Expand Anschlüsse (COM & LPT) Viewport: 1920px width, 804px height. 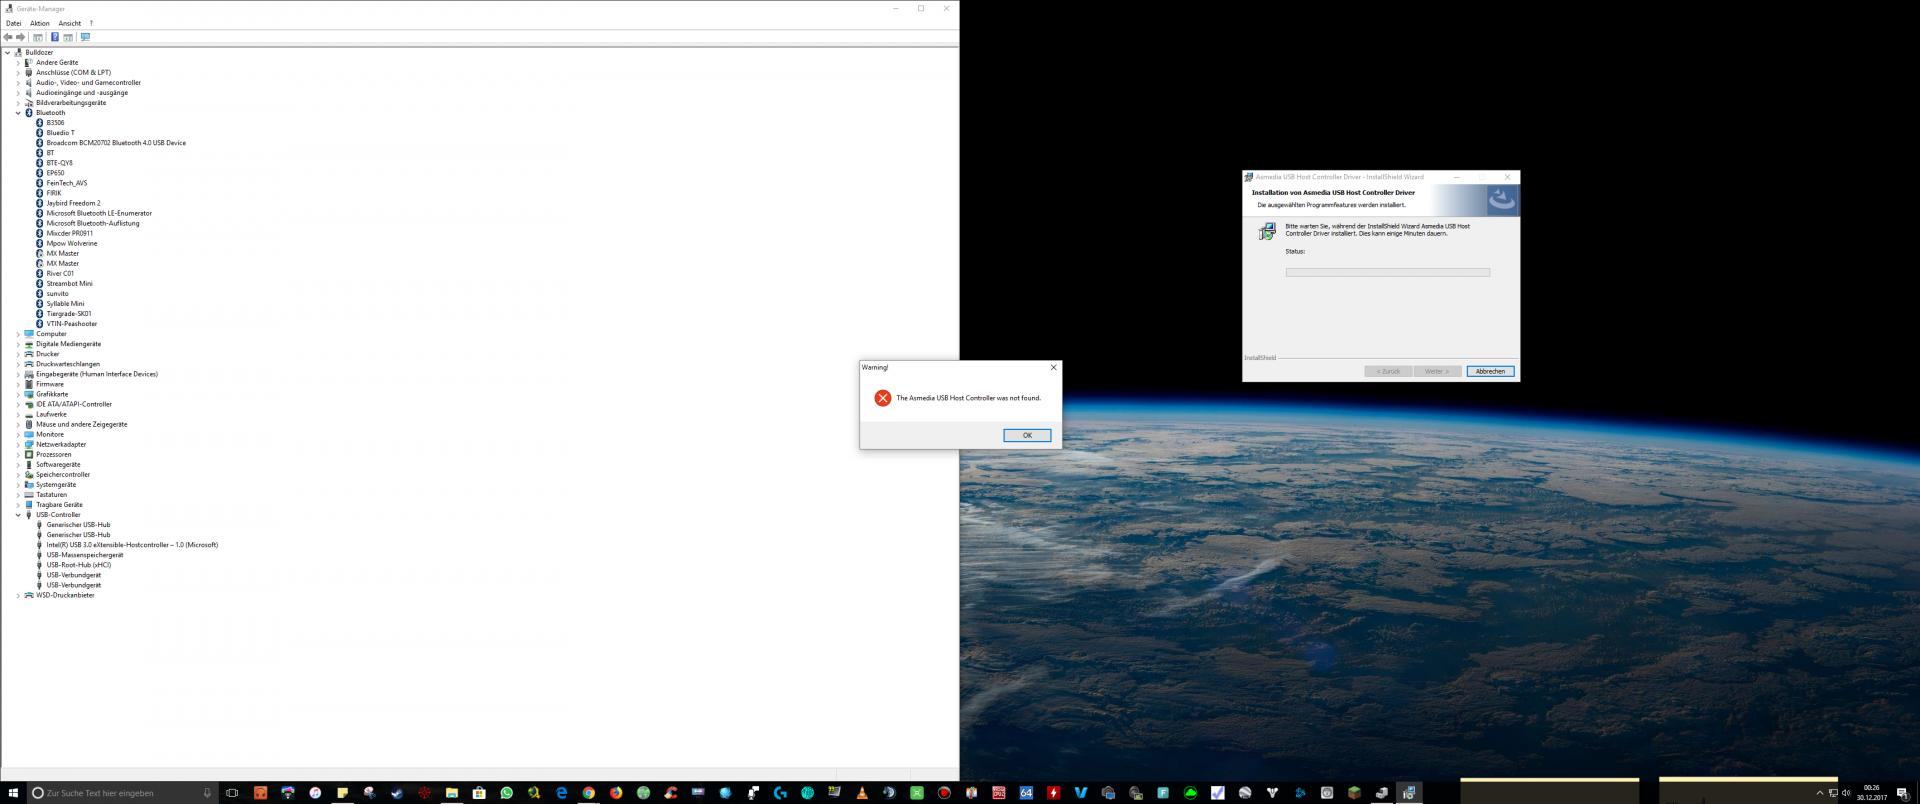coord(18,72)
